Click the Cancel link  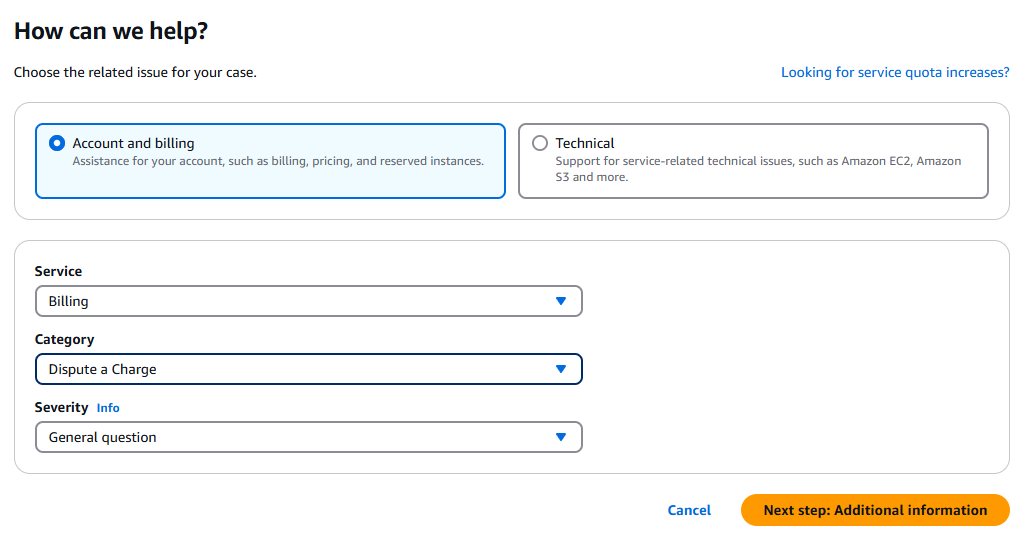pos(689,511)
